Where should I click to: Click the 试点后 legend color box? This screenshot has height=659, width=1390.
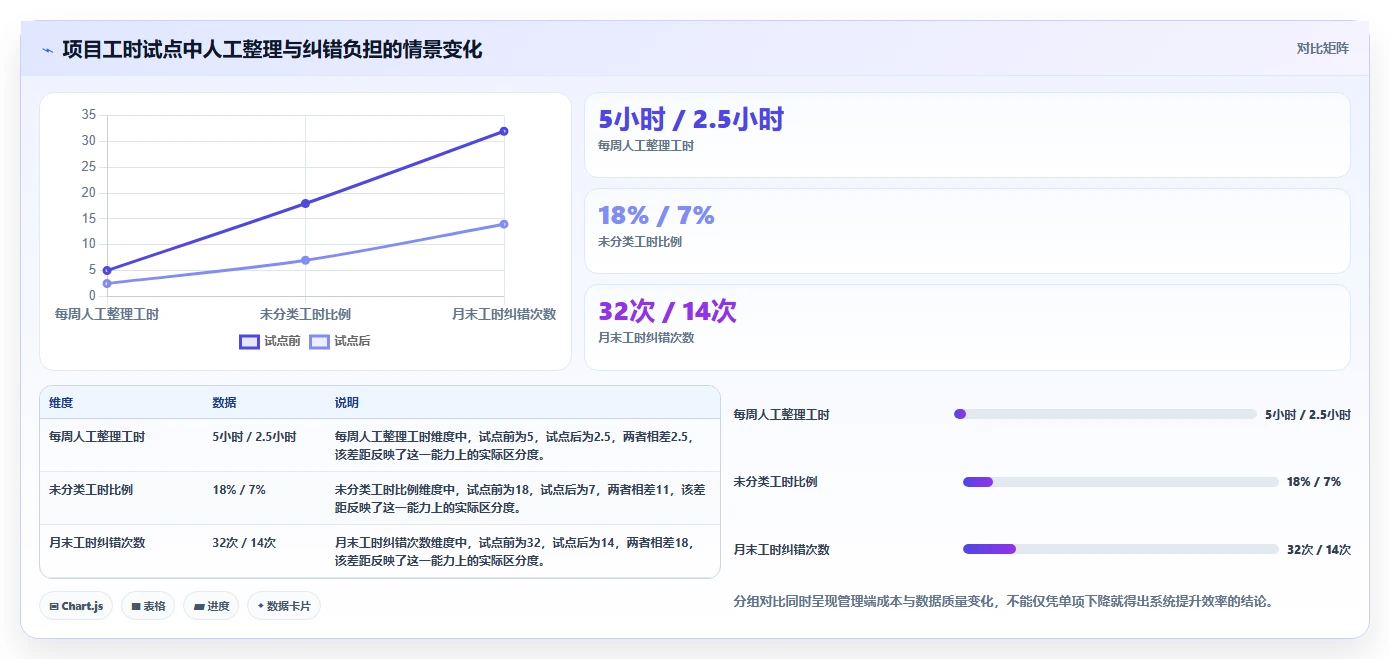click(319, 341)
